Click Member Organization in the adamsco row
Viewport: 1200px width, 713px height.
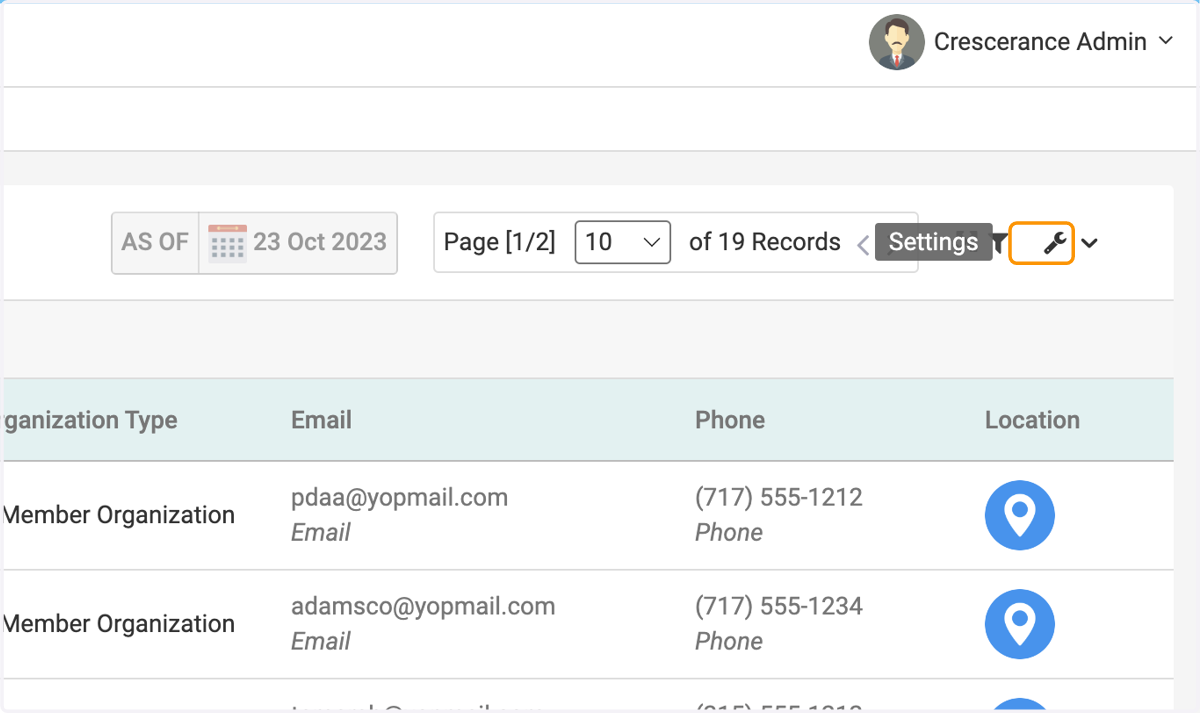pos(119,624)
